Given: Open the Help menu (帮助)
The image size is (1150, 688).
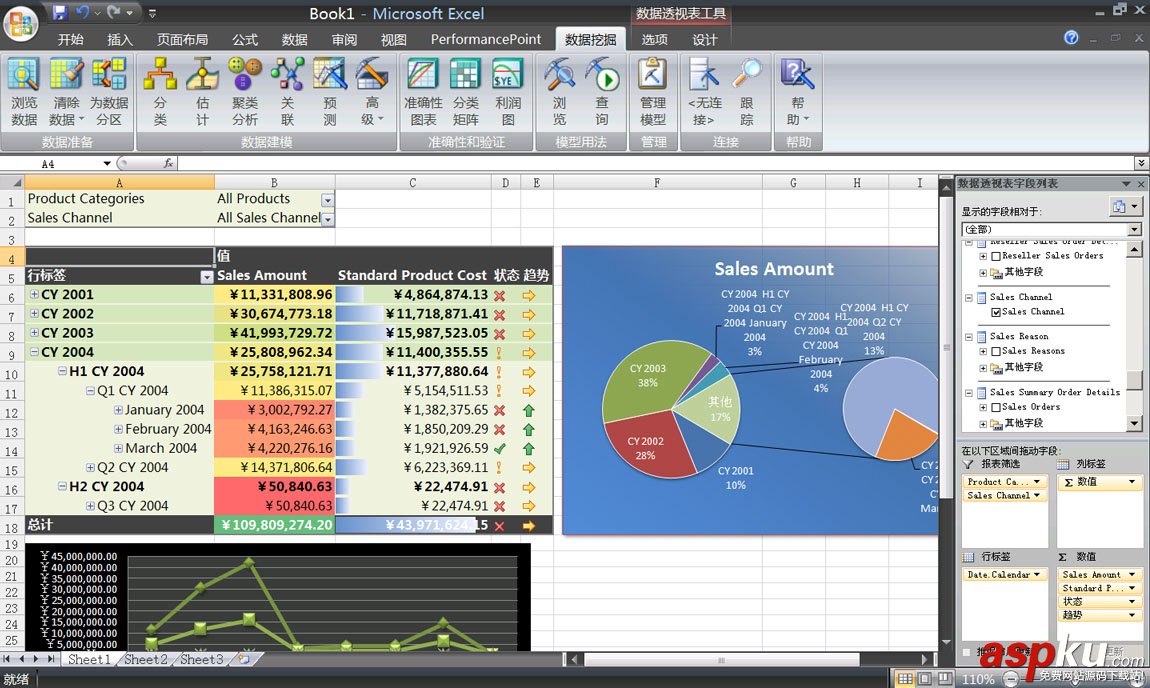Looking at the screenshot, I should tap(798, 92).
